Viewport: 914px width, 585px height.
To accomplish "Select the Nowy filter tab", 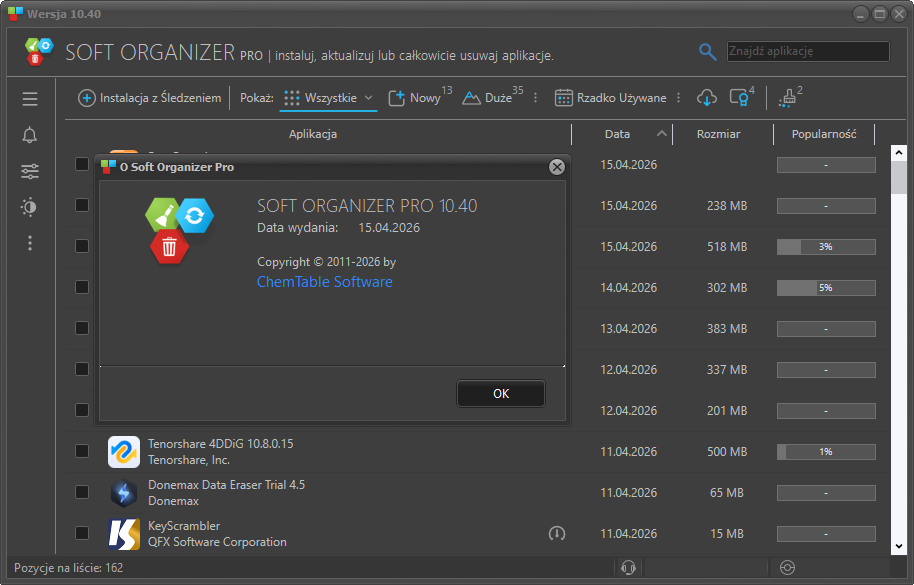I will coord(420,97).
